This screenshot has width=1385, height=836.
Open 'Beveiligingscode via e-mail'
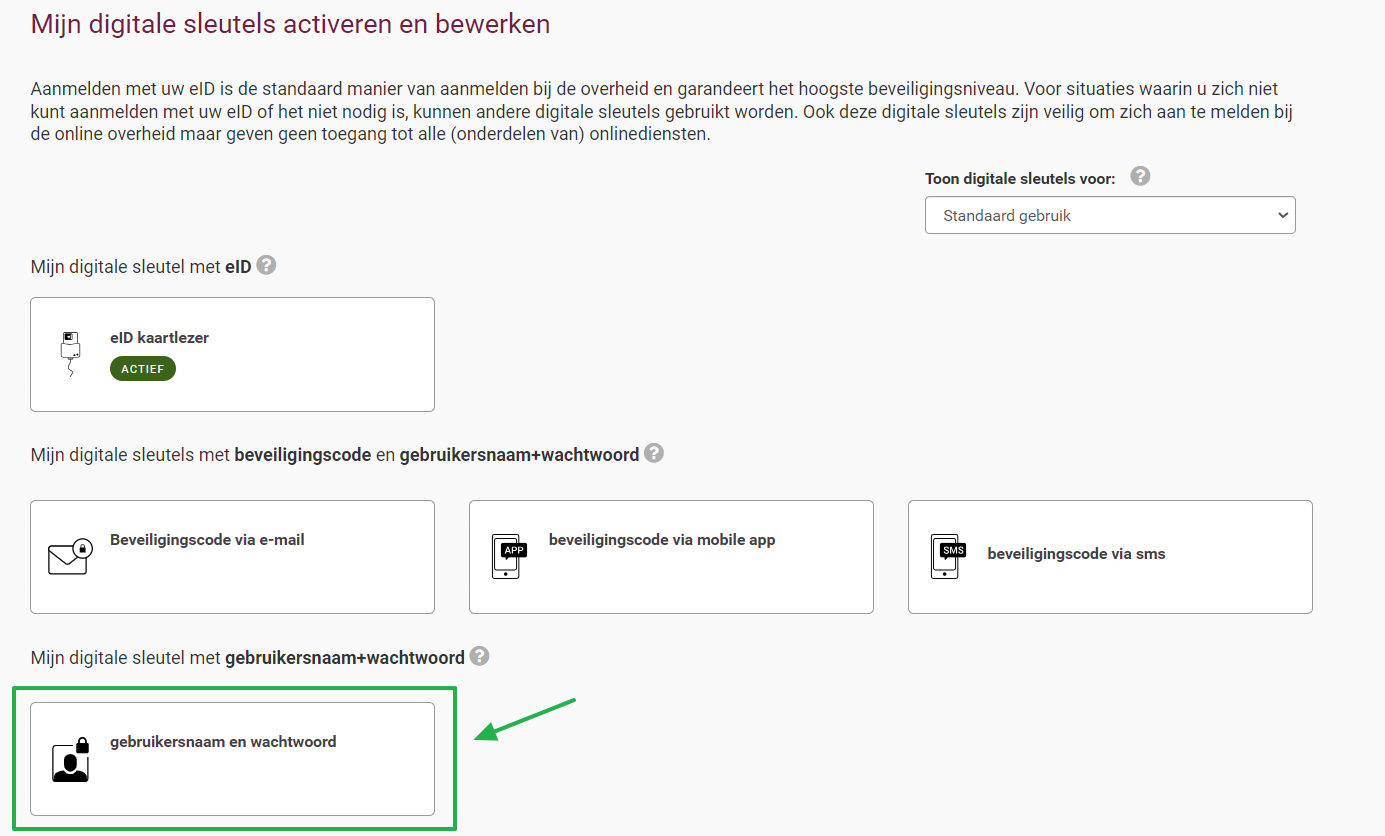tap(232, 557)
